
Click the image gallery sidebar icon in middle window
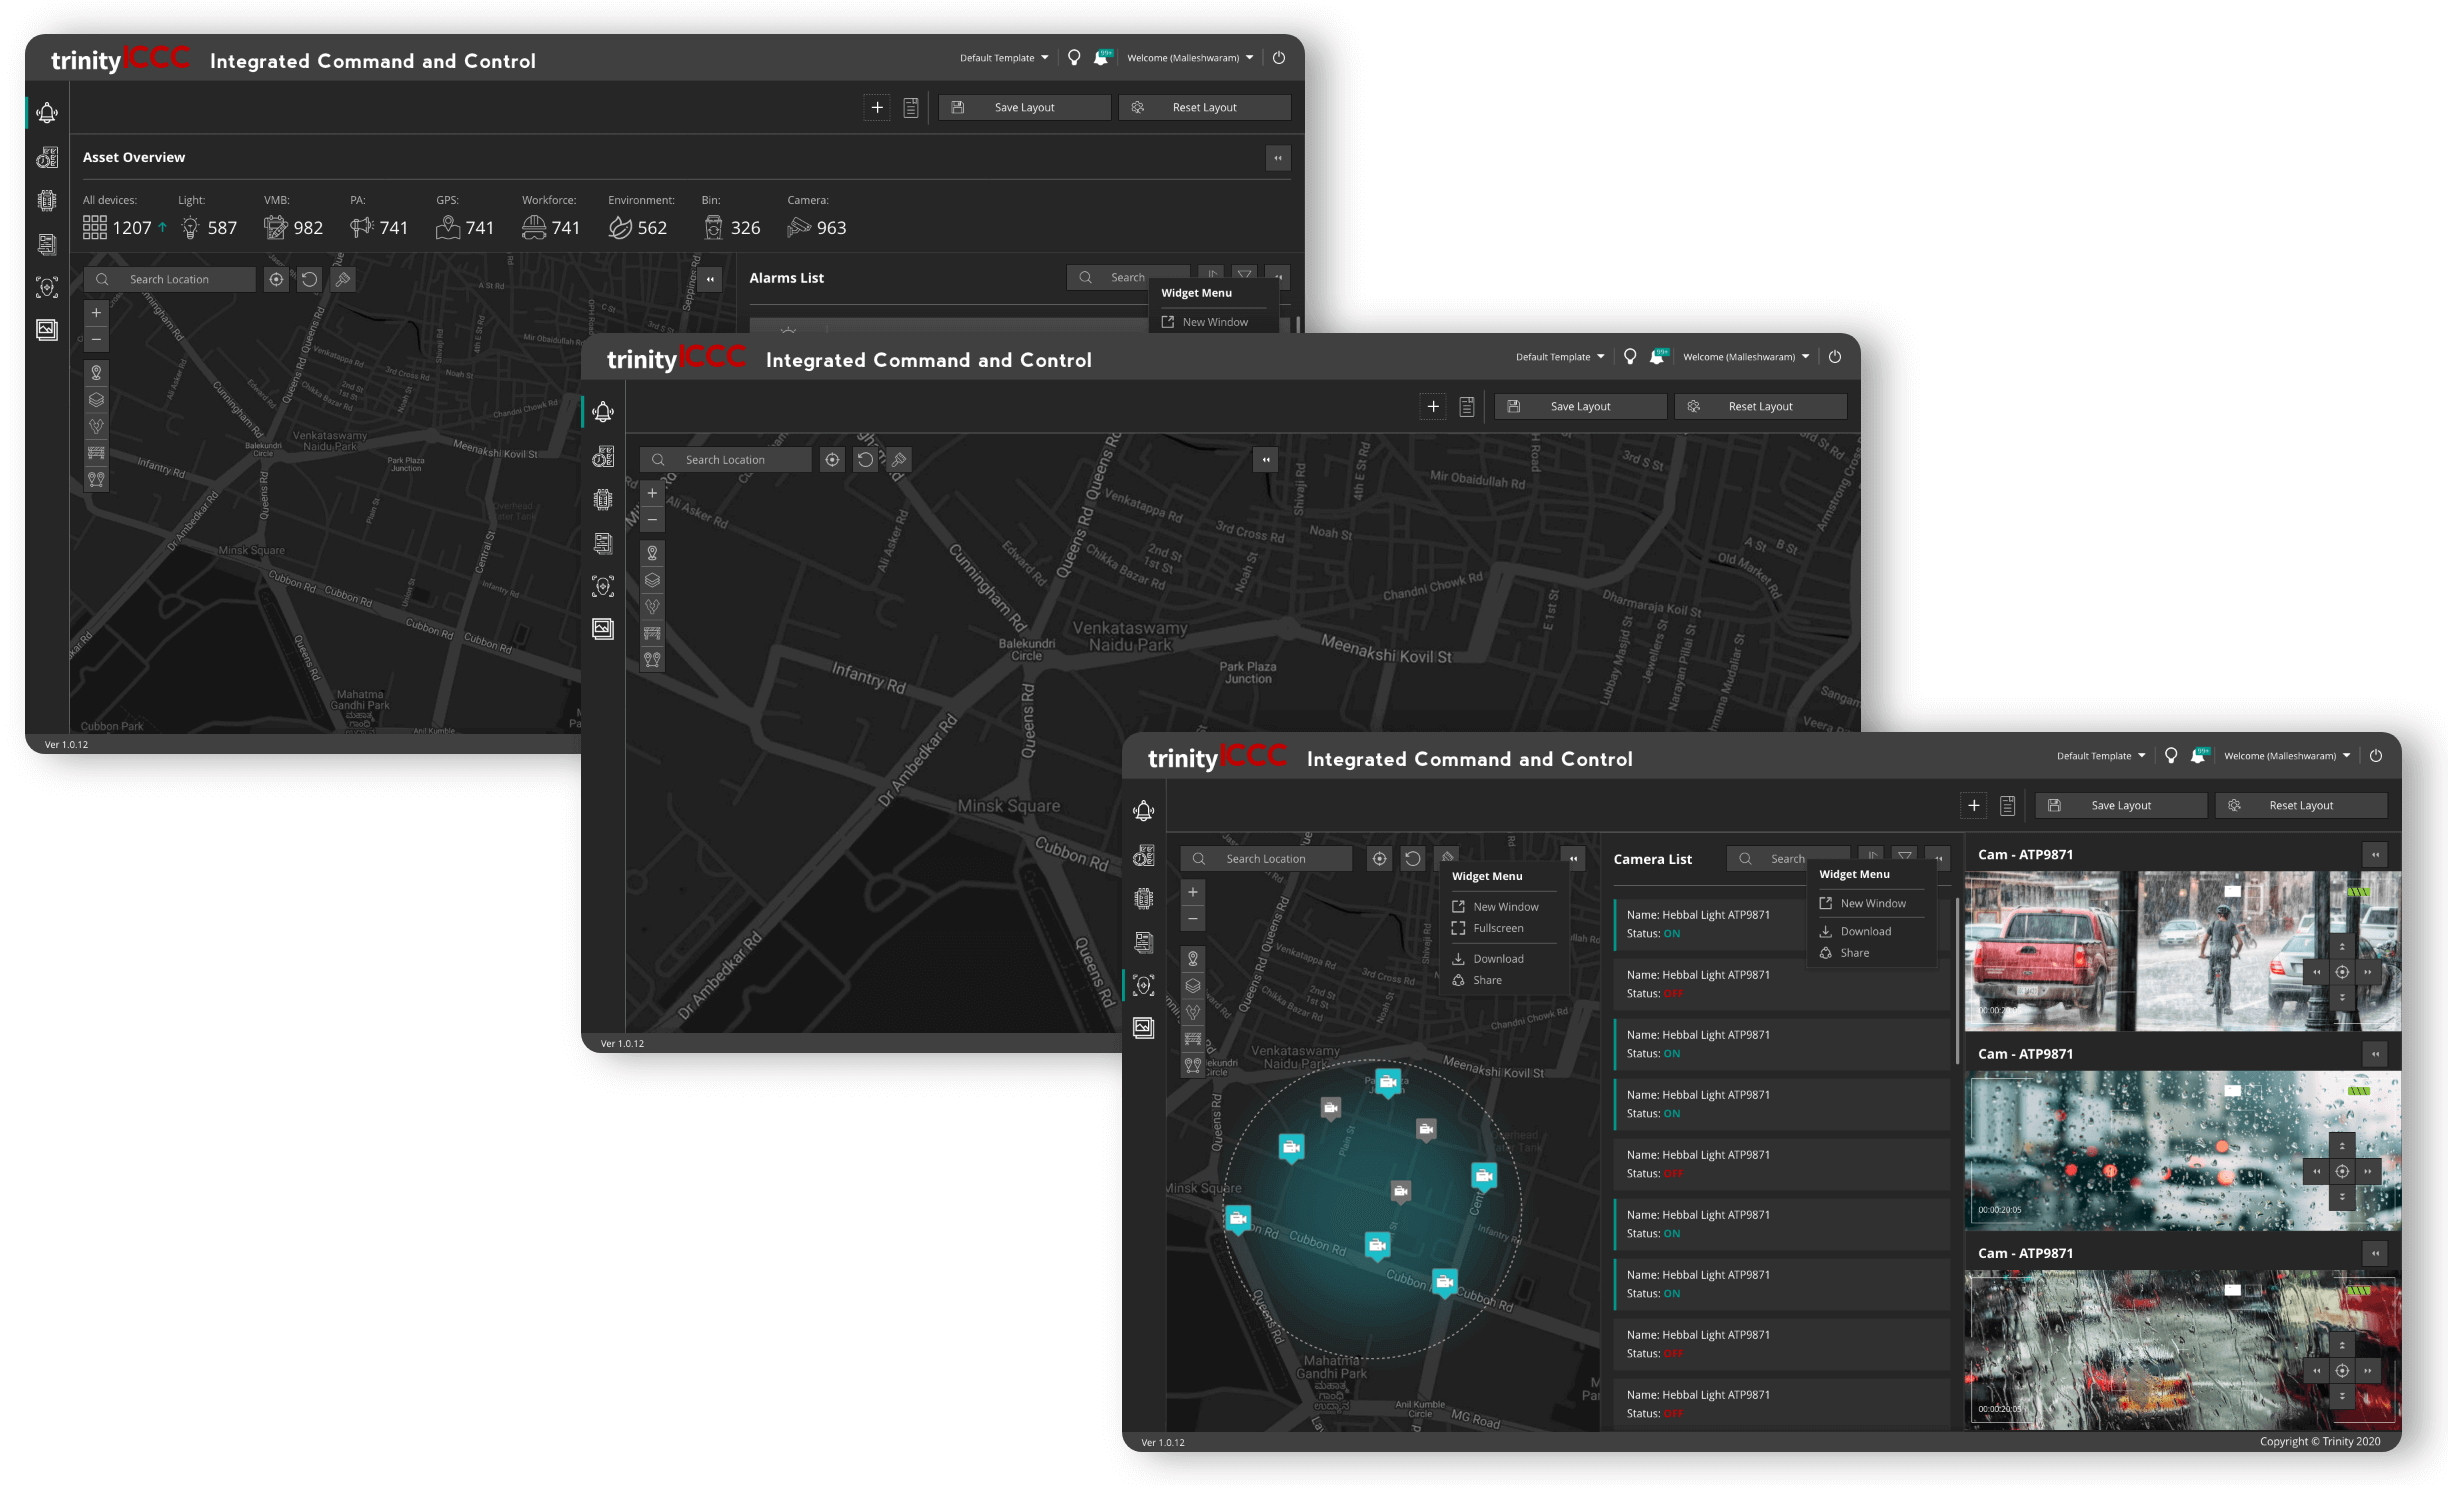pos(603,629)
